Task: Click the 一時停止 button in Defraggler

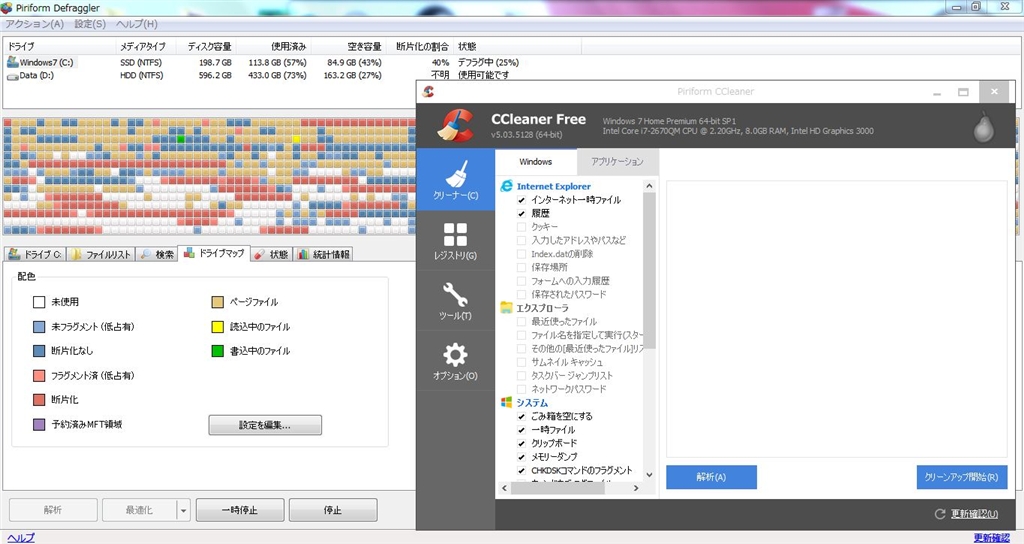Action: click(240, 510)
